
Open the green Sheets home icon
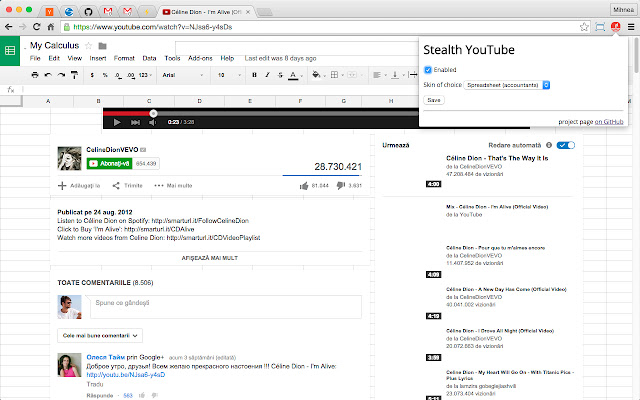pos(10,51)
